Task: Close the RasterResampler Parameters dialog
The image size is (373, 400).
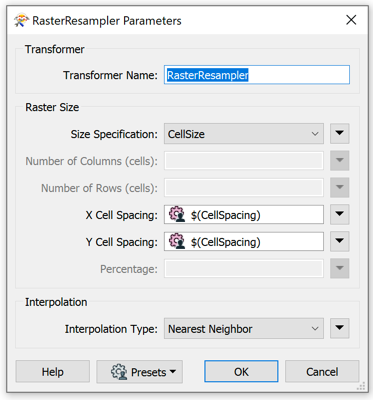Action: 351,20
